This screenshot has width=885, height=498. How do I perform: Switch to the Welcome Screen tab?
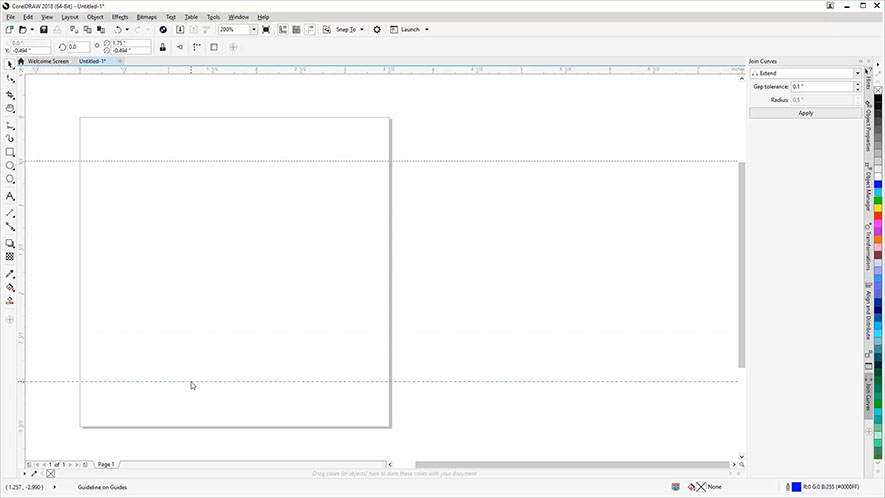click(x=48, y=61)
